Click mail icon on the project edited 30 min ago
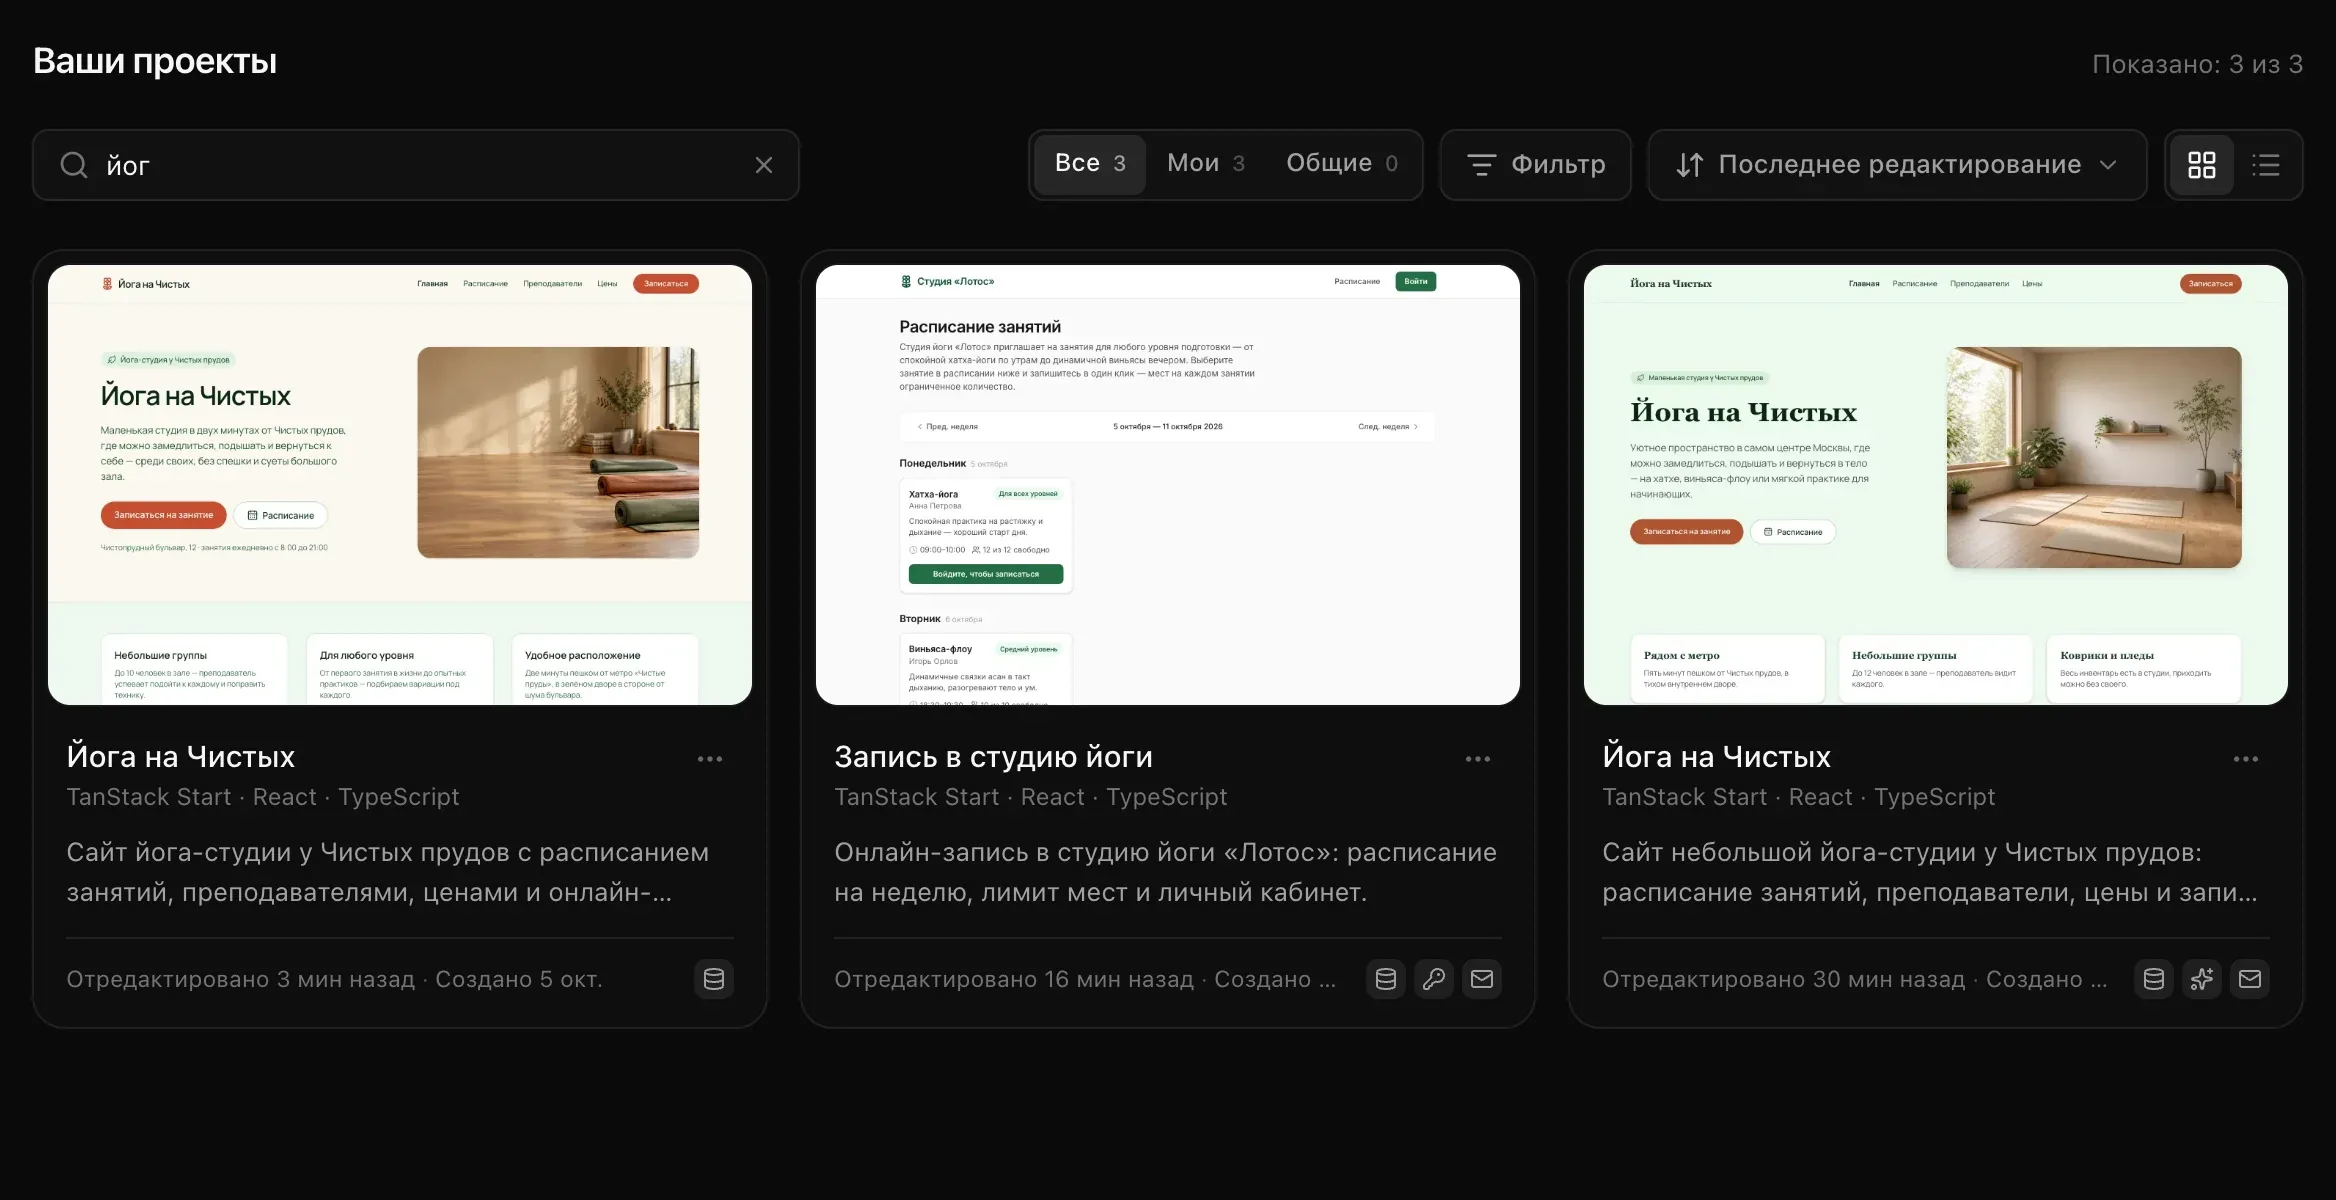The width and height of the screenshot is (2336, 1200). point(2250,979)
